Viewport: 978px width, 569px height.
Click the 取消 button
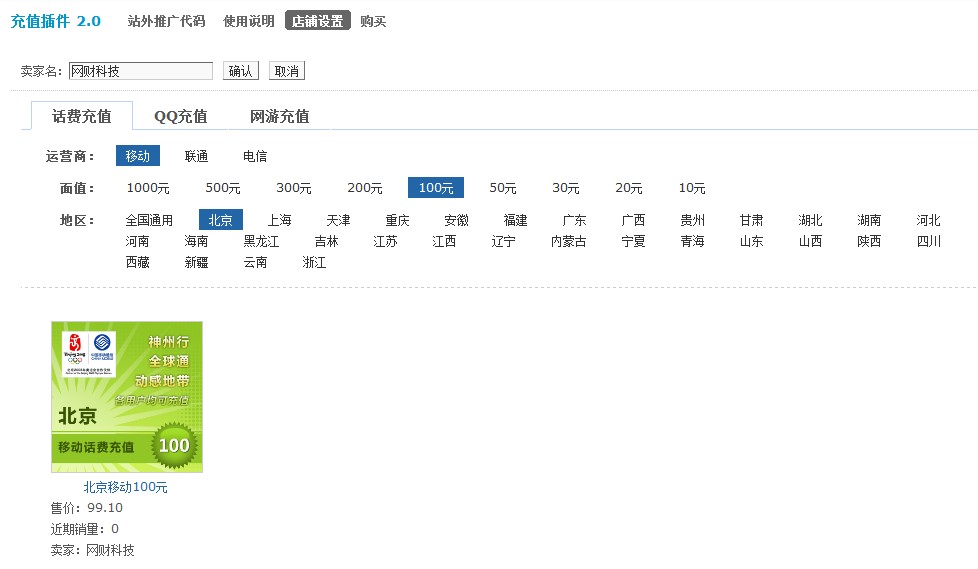287,71
